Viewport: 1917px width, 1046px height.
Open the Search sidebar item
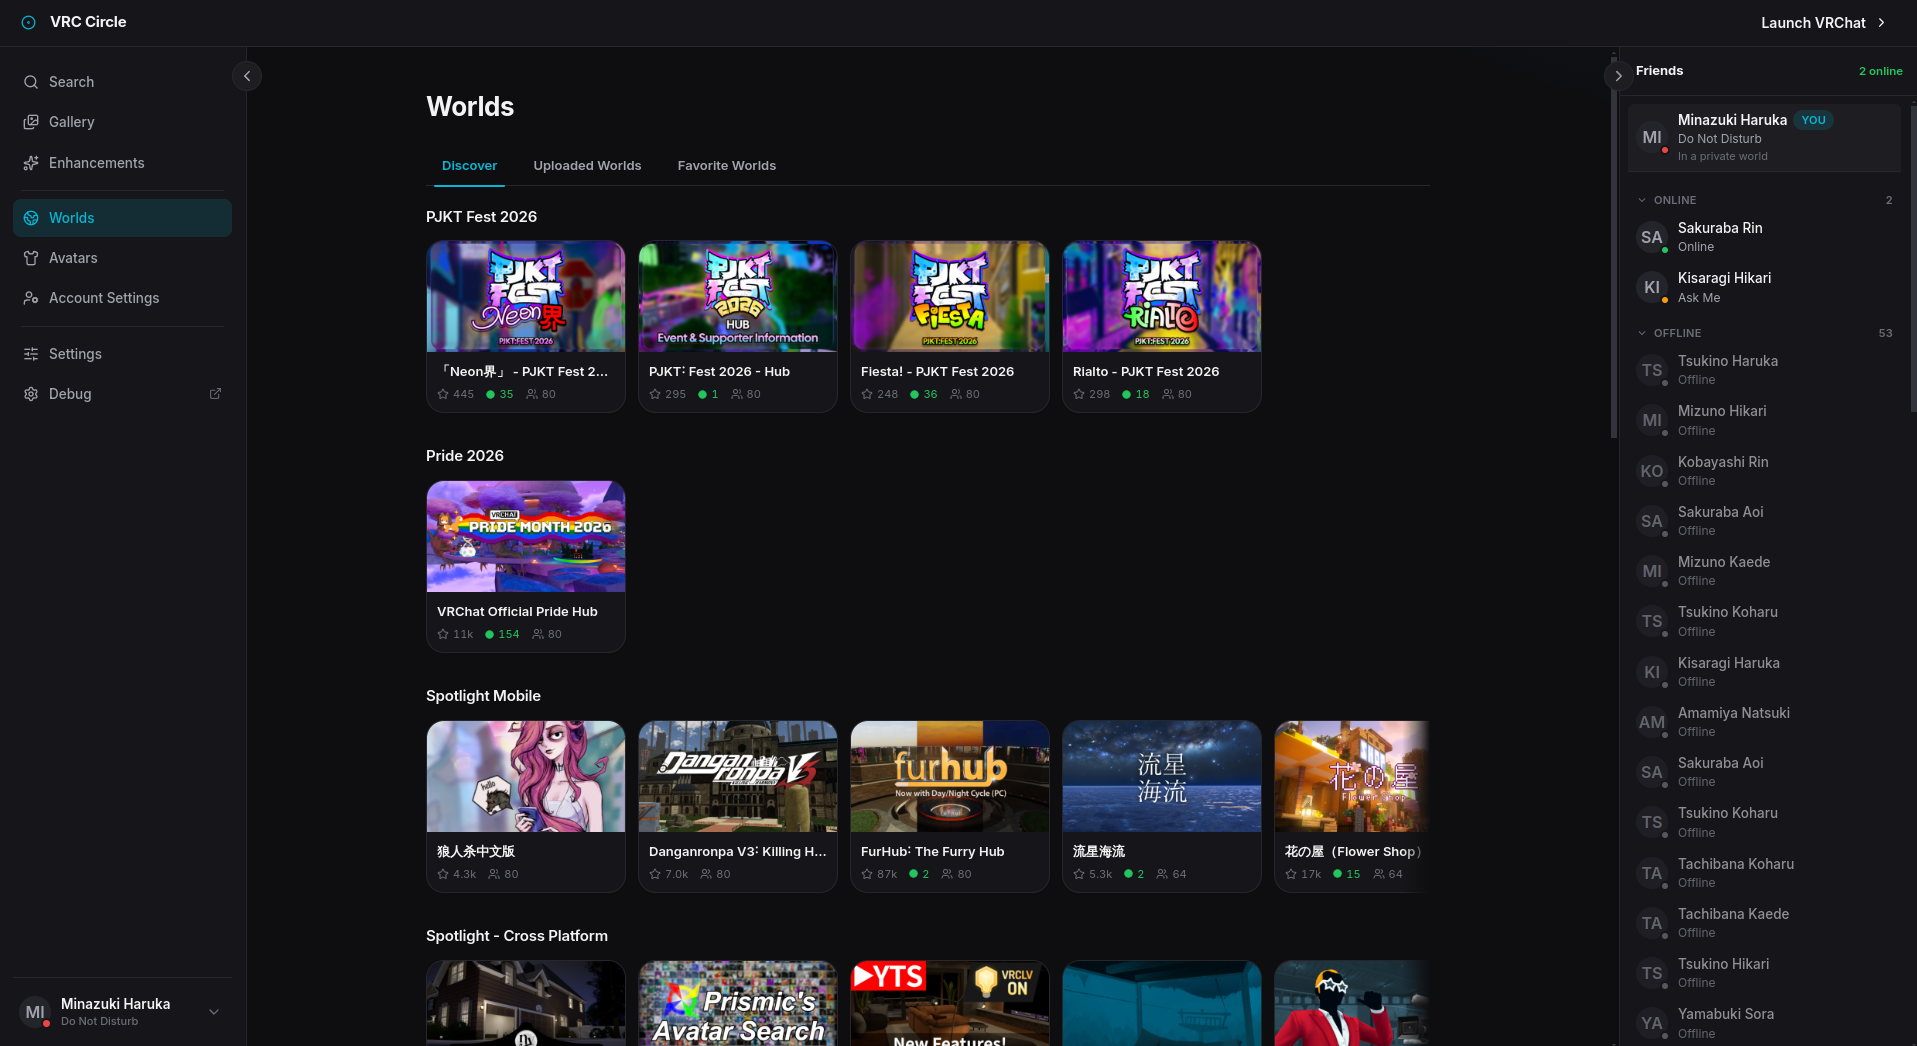click(x=122, y=82)
